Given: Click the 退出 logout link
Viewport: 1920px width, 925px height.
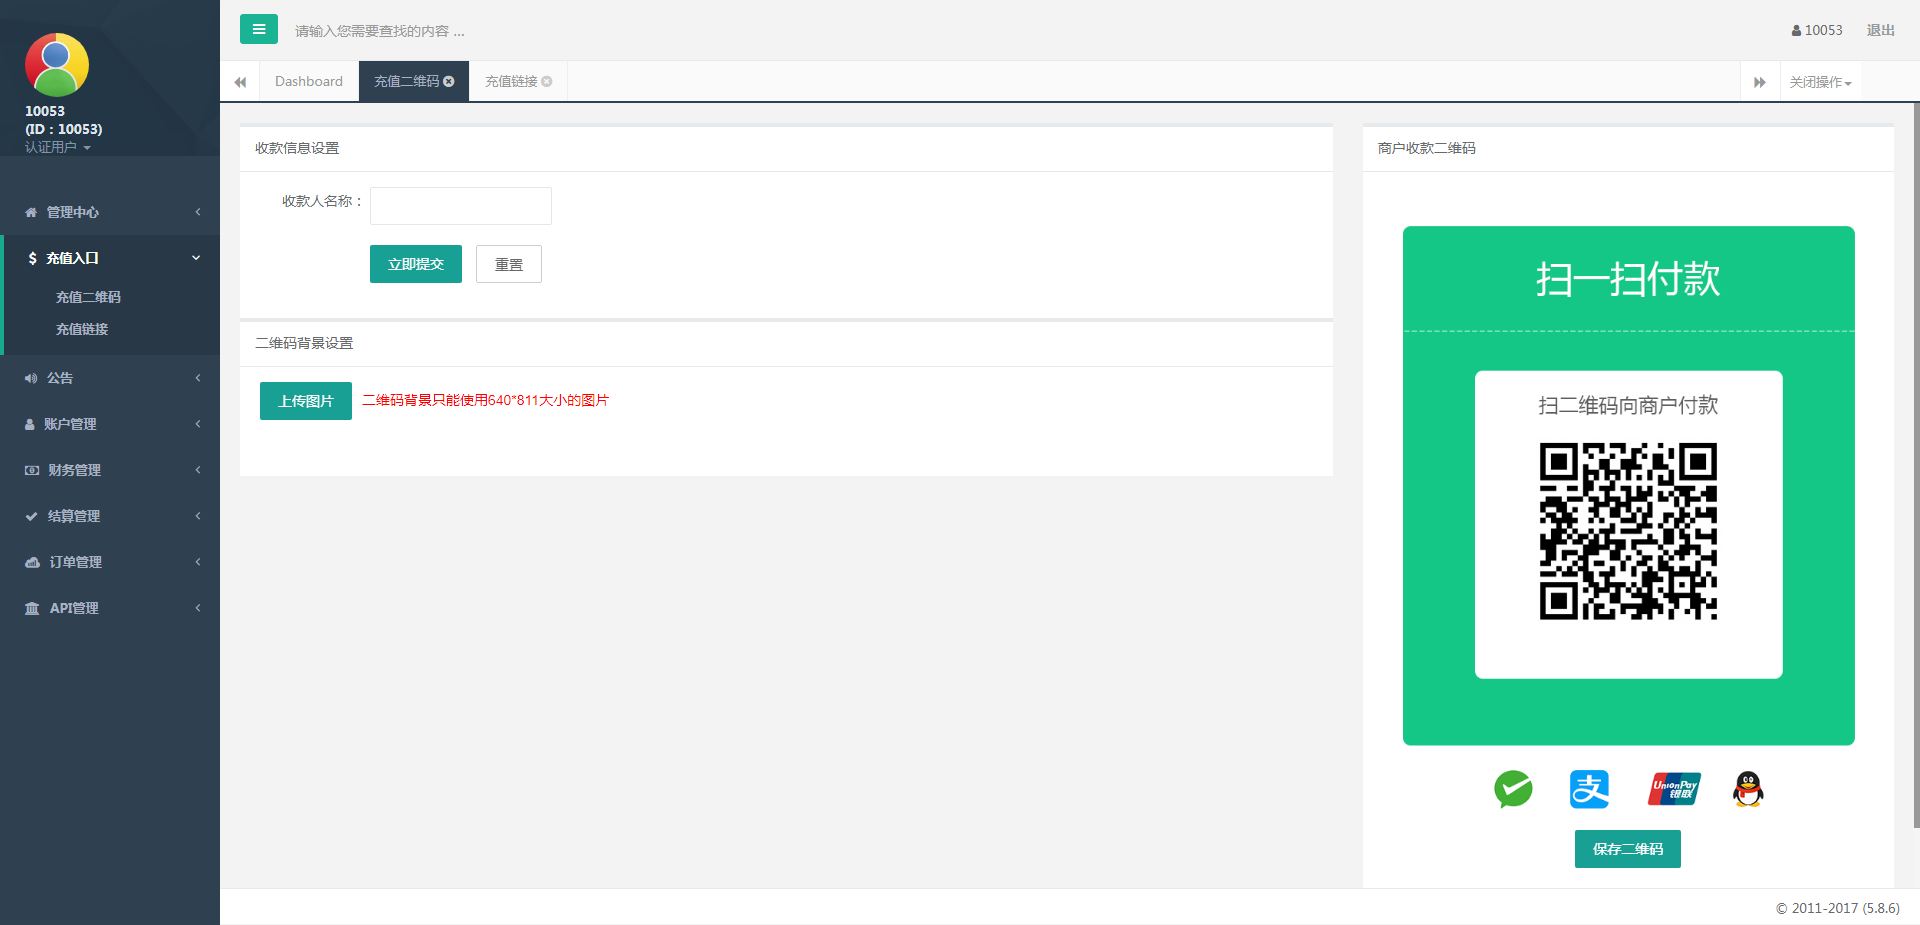Looking at the screenshot, I should click(1881, 30).
